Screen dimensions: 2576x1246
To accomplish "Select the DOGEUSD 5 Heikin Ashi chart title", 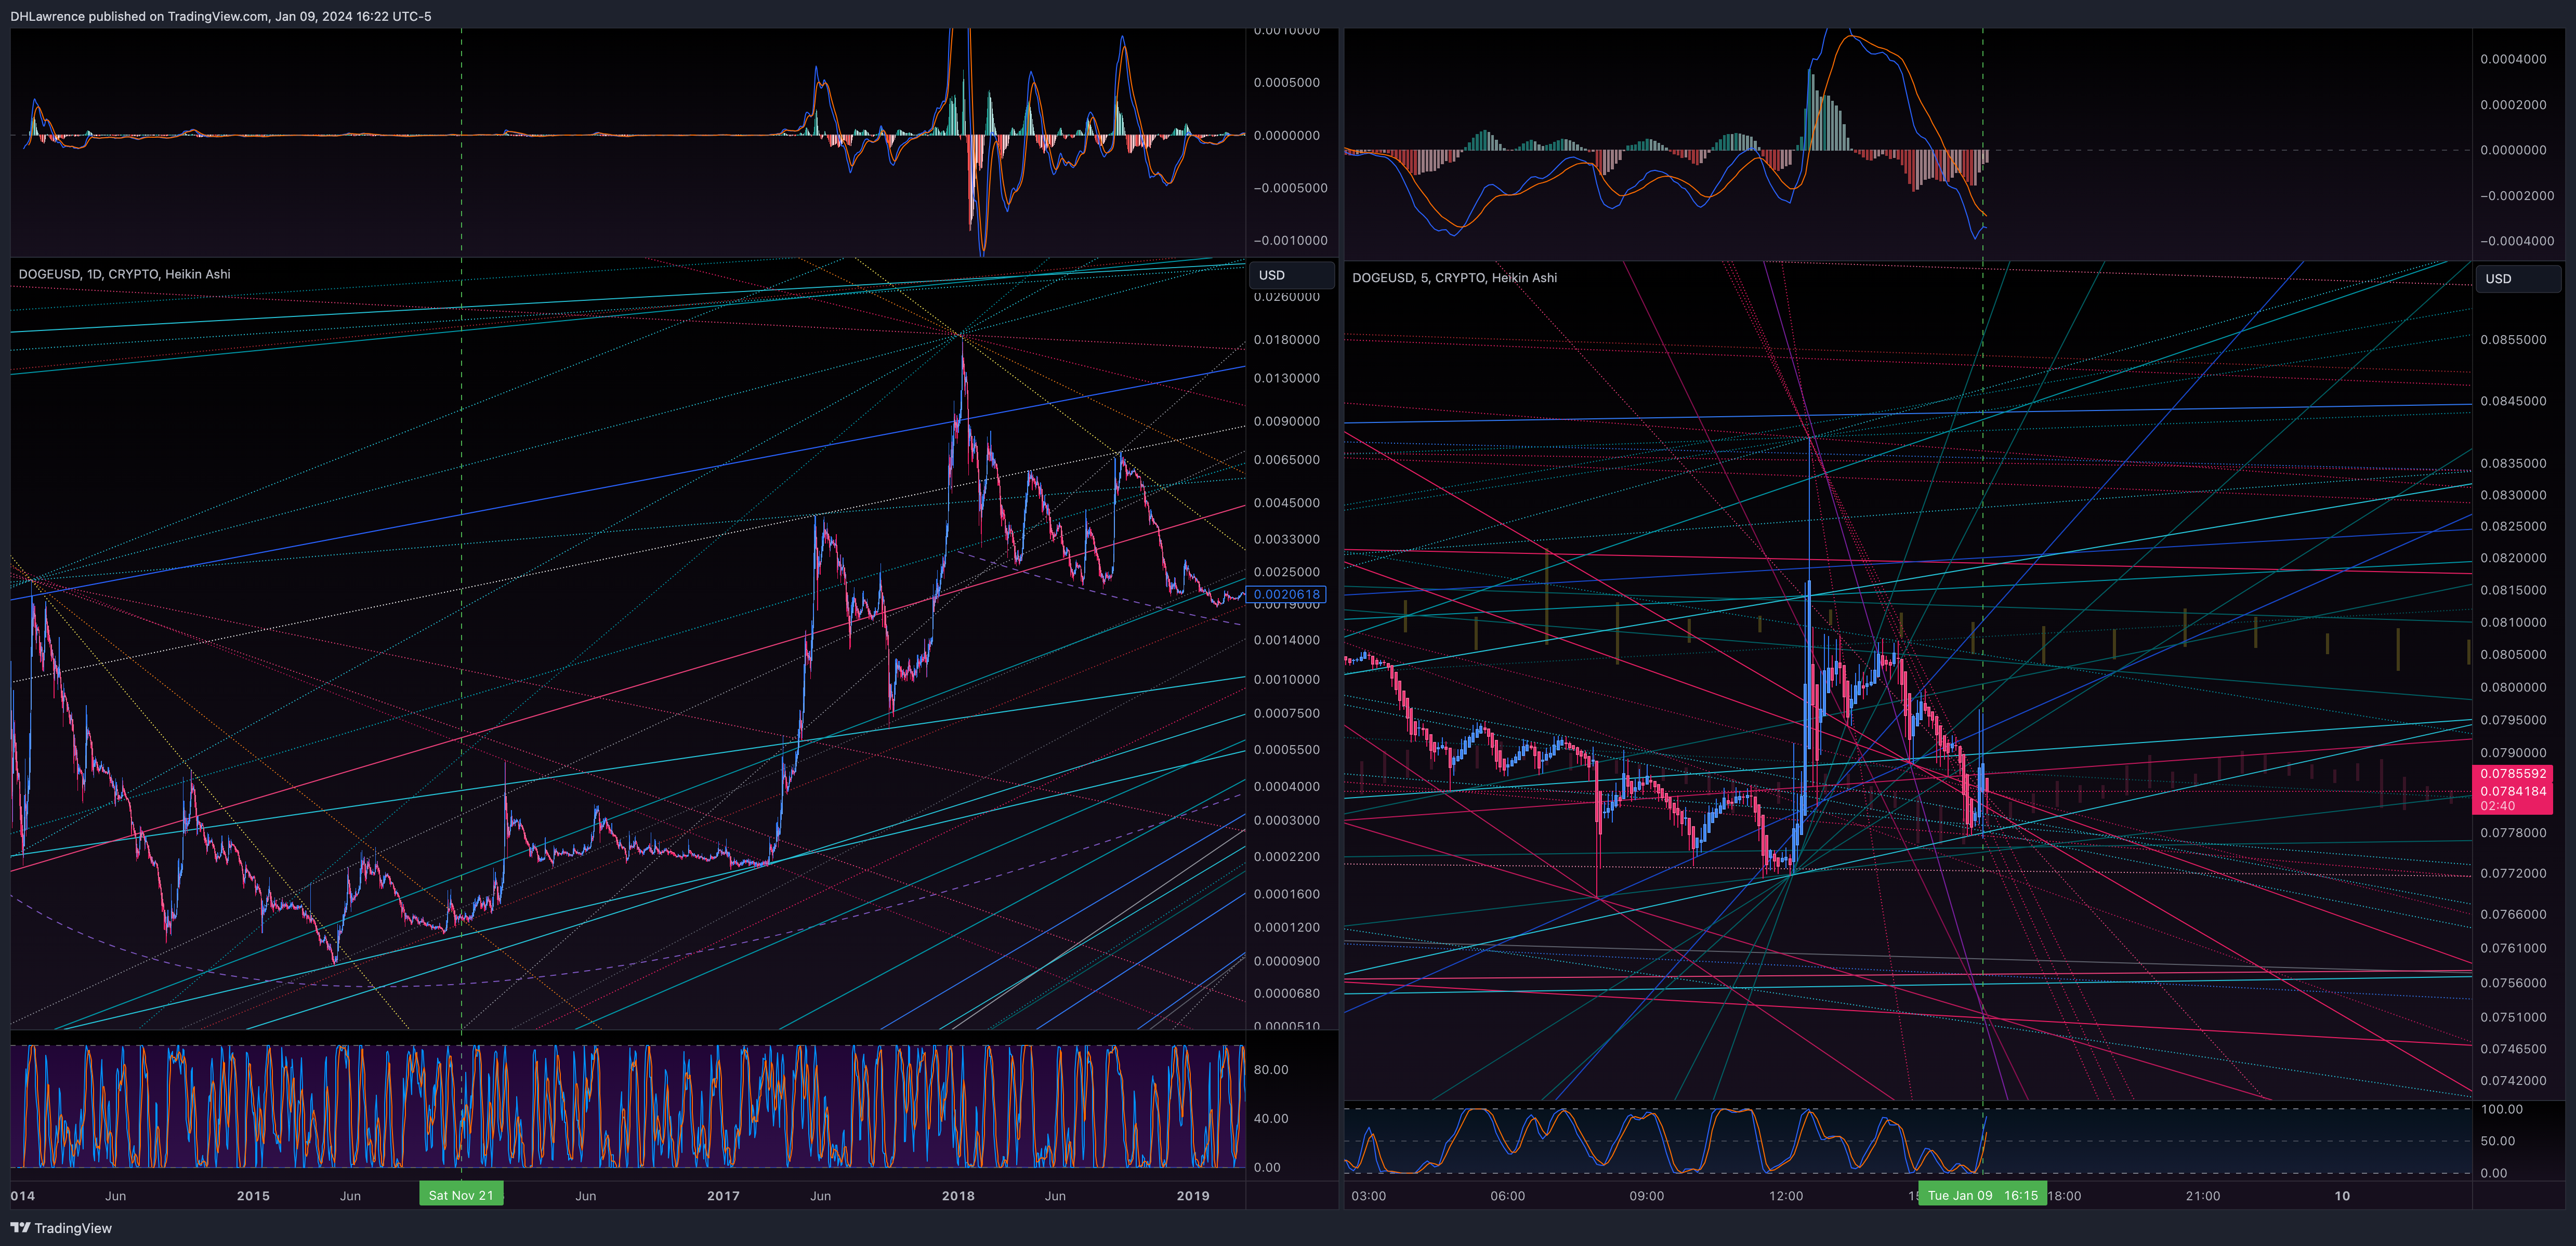I will click(1454, 278).
